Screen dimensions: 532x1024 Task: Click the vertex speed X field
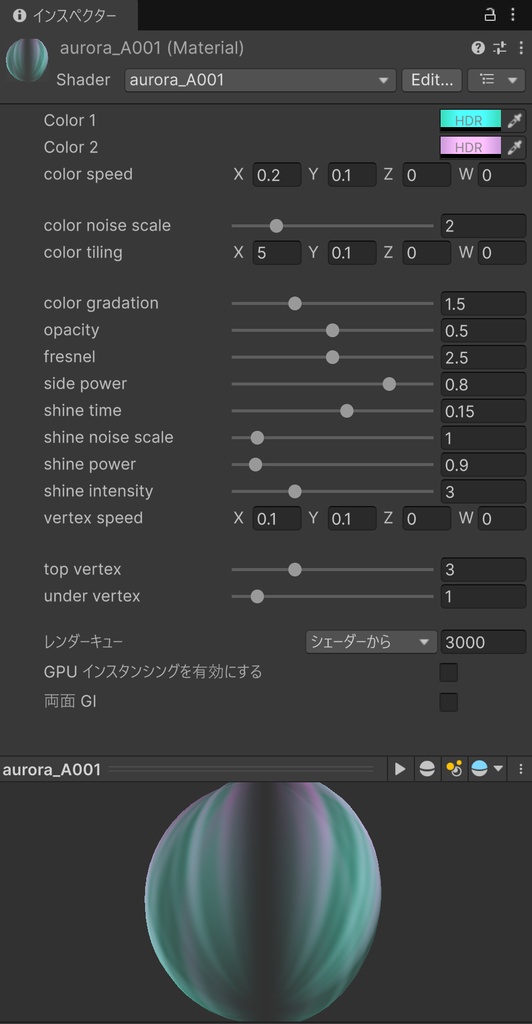point(277,519)
